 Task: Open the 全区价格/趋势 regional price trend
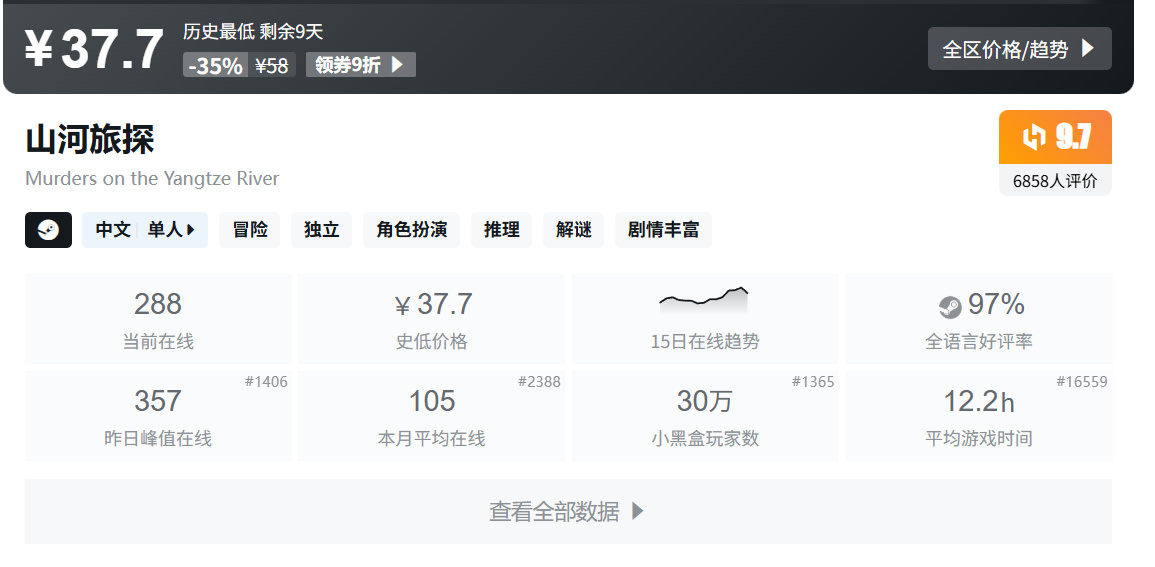(1019, 49)
